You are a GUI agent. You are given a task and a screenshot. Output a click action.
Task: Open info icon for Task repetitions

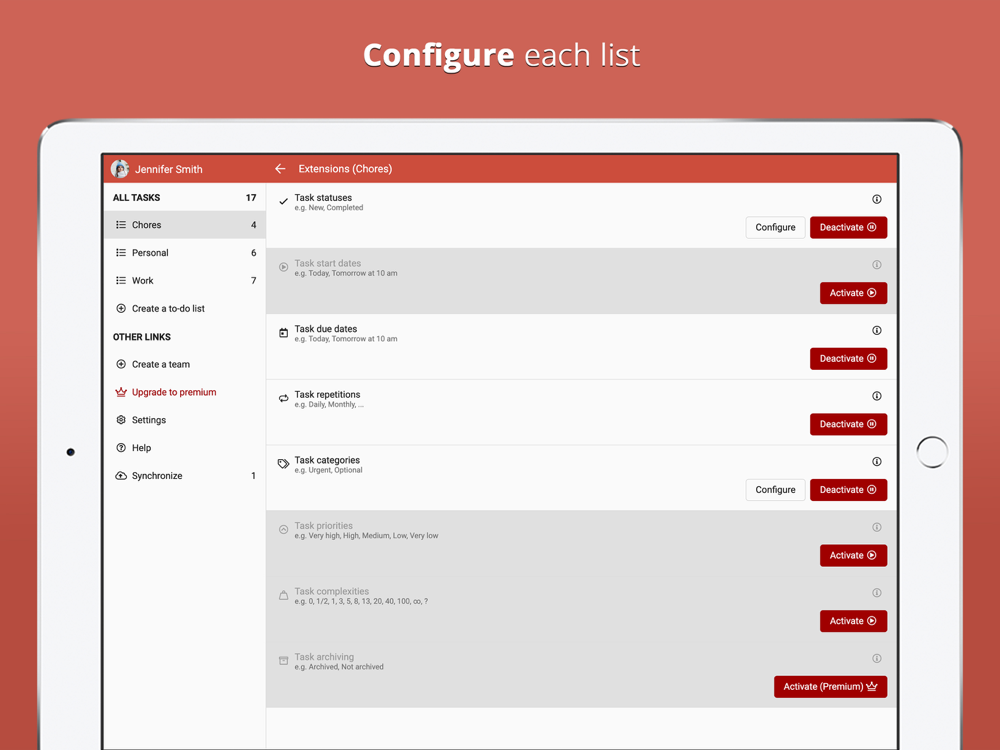click(877, 396)
